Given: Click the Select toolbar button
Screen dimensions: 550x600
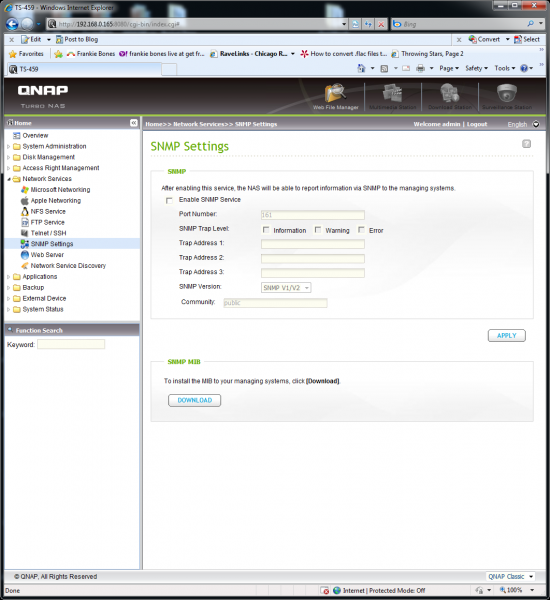Looking at the screenshot, I should [x=527, y=39].
